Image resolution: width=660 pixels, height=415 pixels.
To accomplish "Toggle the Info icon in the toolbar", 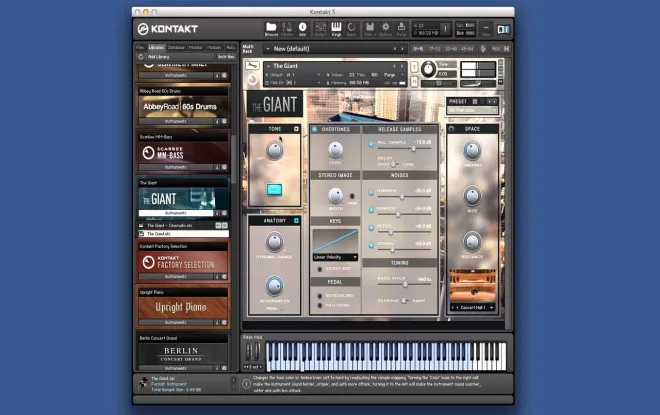I will pos(302,29).
